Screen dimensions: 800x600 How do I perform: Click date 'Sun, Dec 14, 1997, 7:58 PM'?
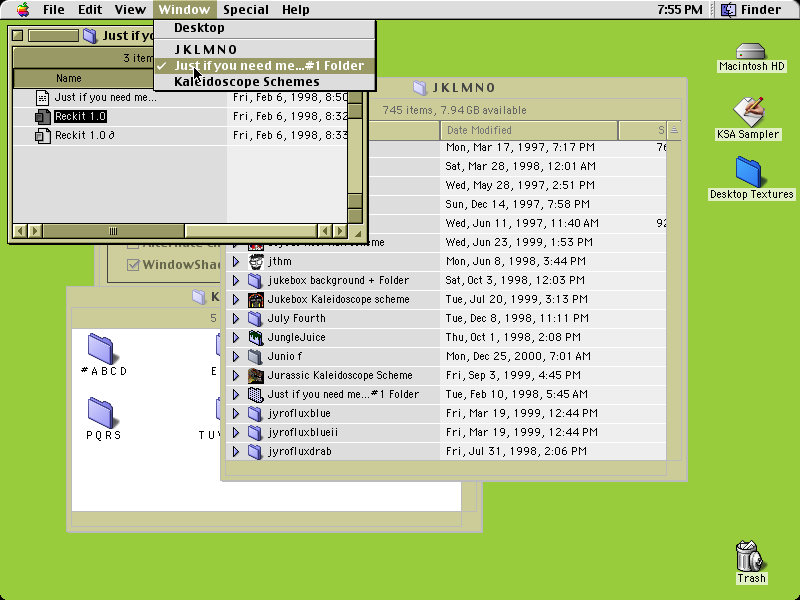click(517, 204)
